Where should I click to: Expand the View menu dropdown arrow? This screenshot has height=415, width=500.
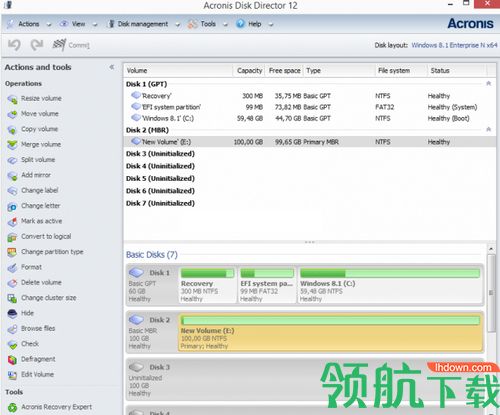coord(95,25)
